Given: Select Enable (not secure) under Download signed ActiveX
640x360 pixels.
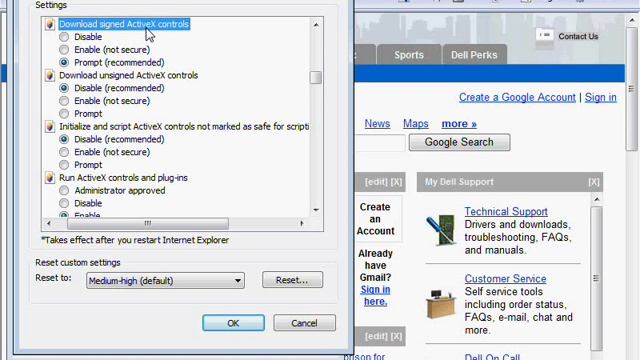Looking at the screenshot, I should tap(64, 50).
